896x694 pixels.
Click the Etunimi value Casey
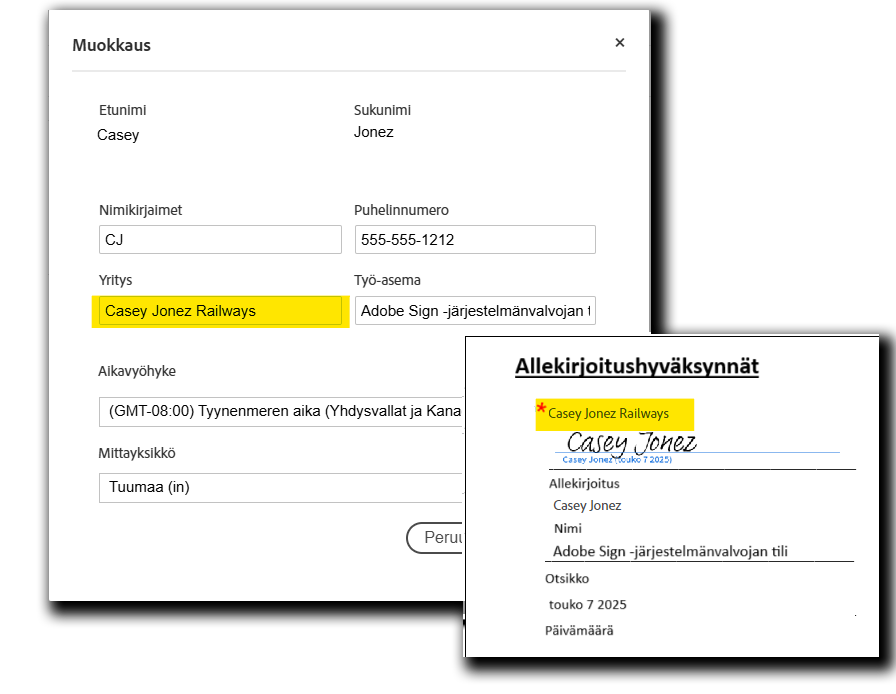pyautogui.click(x=118, y=135)
